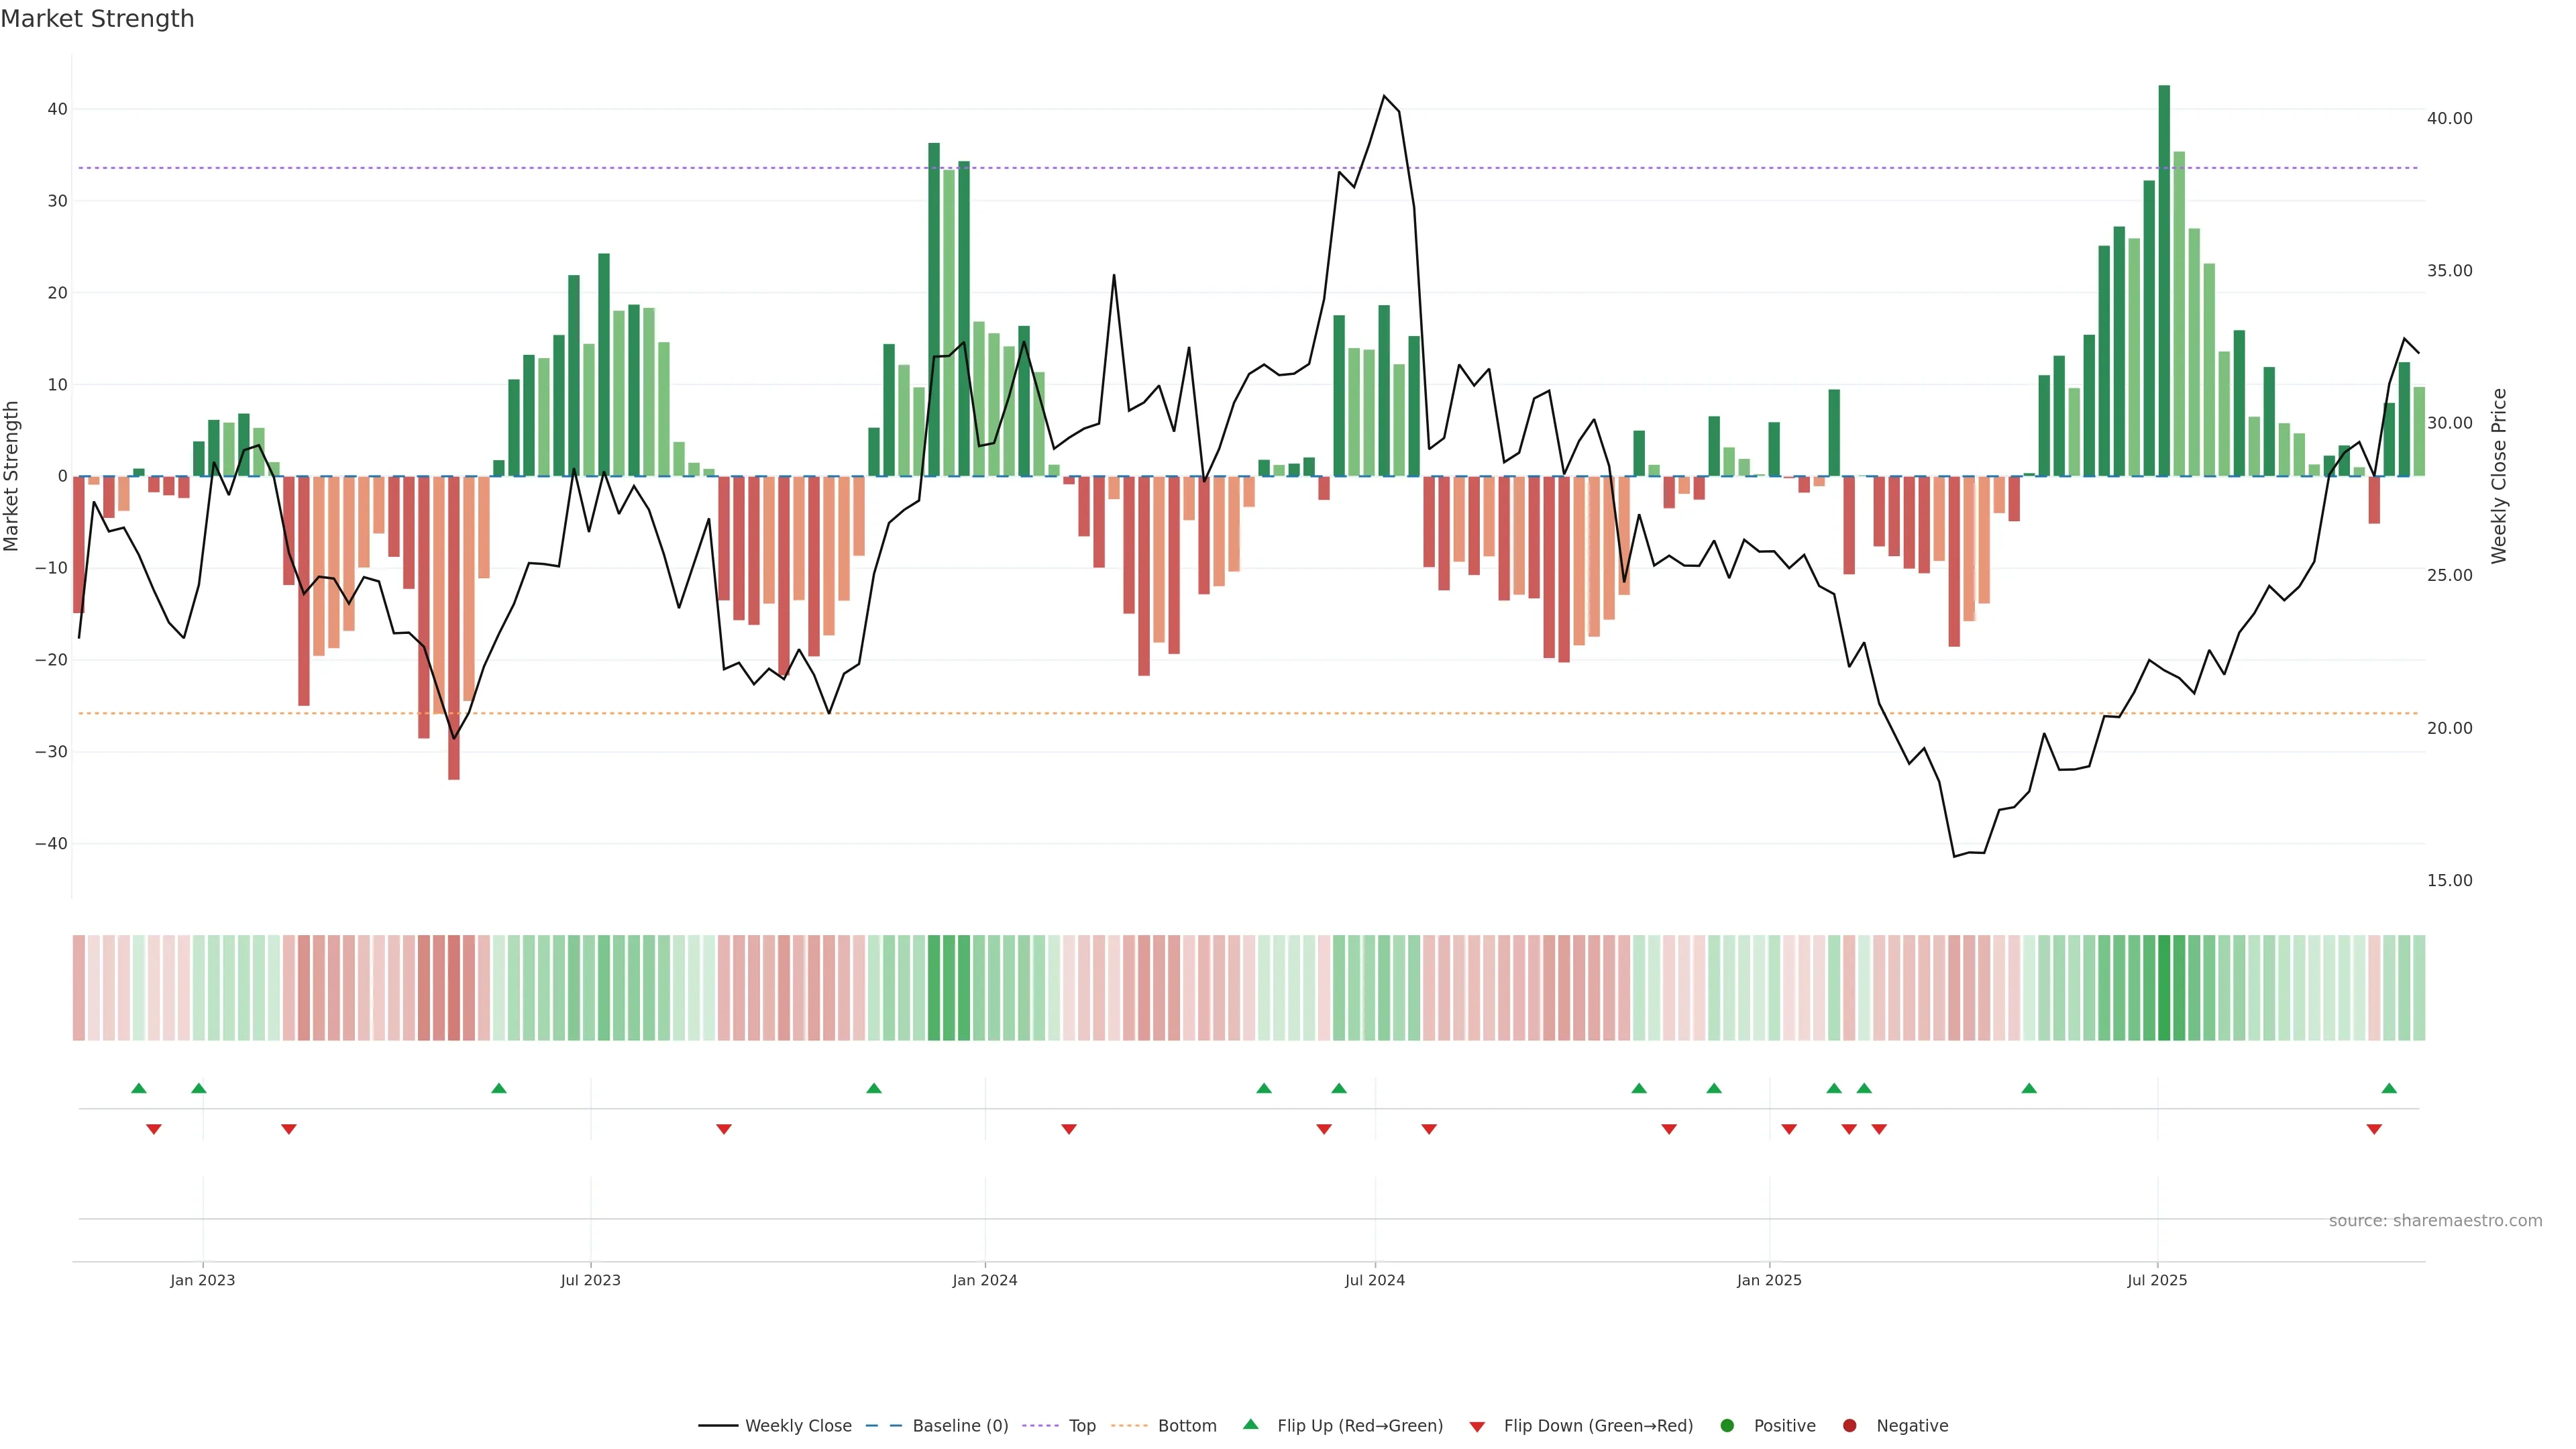Click the Jan 2023 x-axis label
Viewport: 2576px width, 1449px height.
pyautogui.click(x=202, y=1280)
